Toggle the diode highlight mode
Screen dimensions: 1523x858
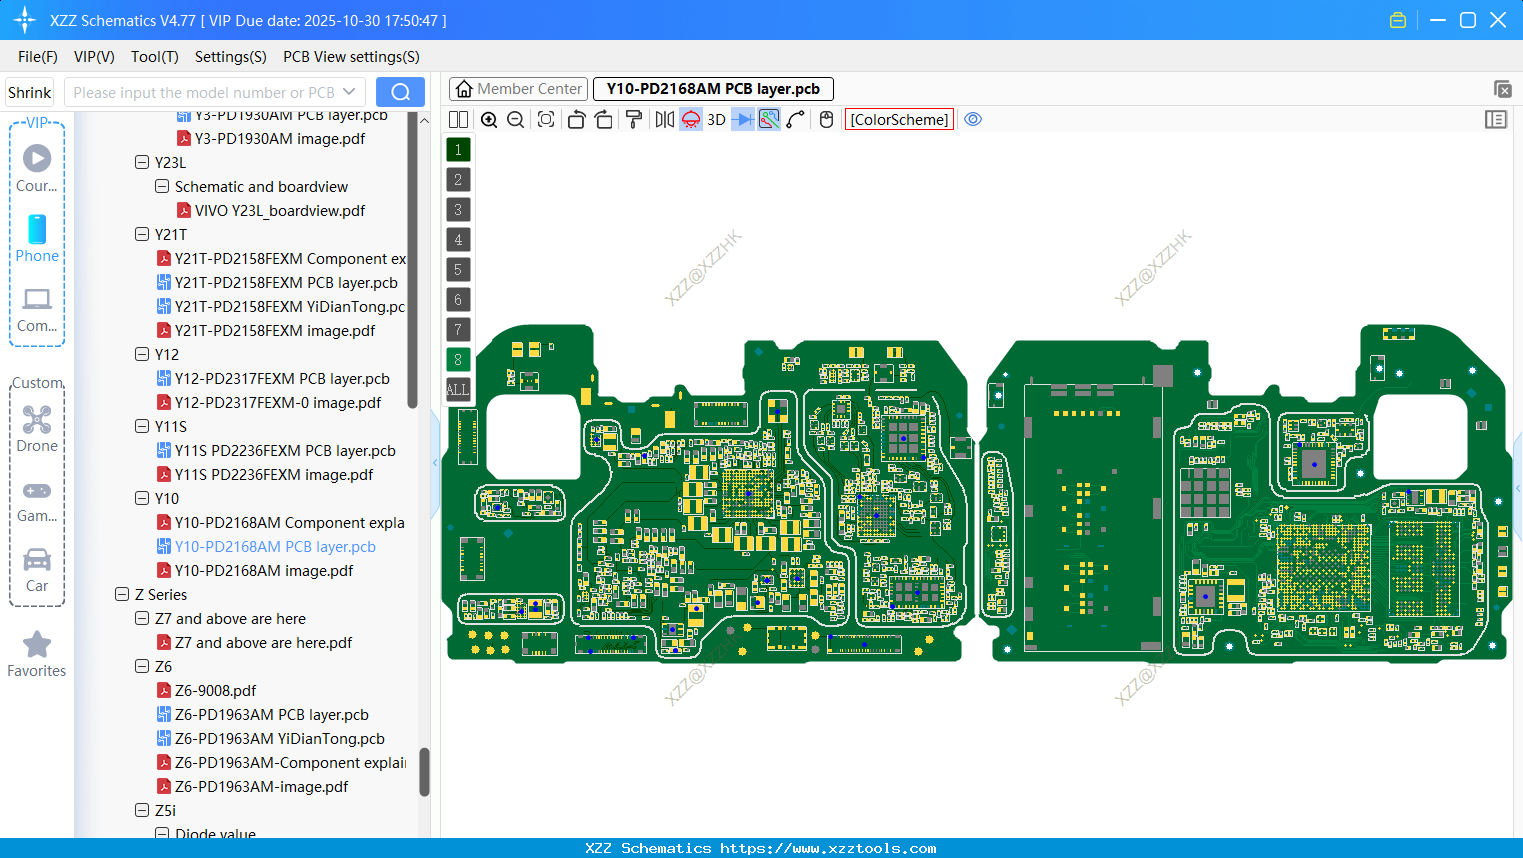point(690,119)
